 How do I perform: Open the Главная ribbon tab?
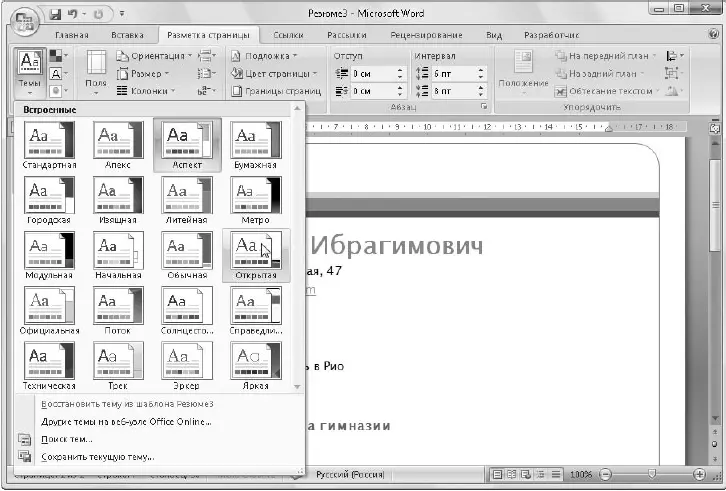(x=72, y=35)
